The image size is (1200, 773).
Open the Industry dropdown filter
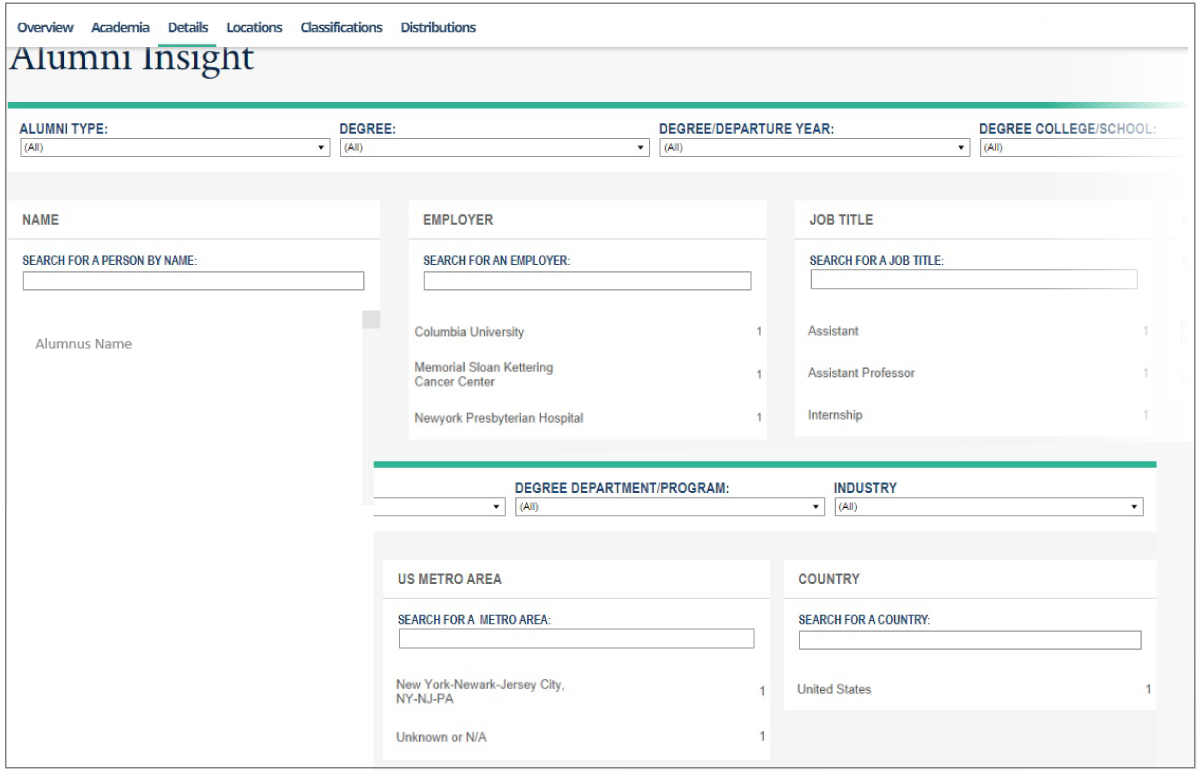coord(988,508)
